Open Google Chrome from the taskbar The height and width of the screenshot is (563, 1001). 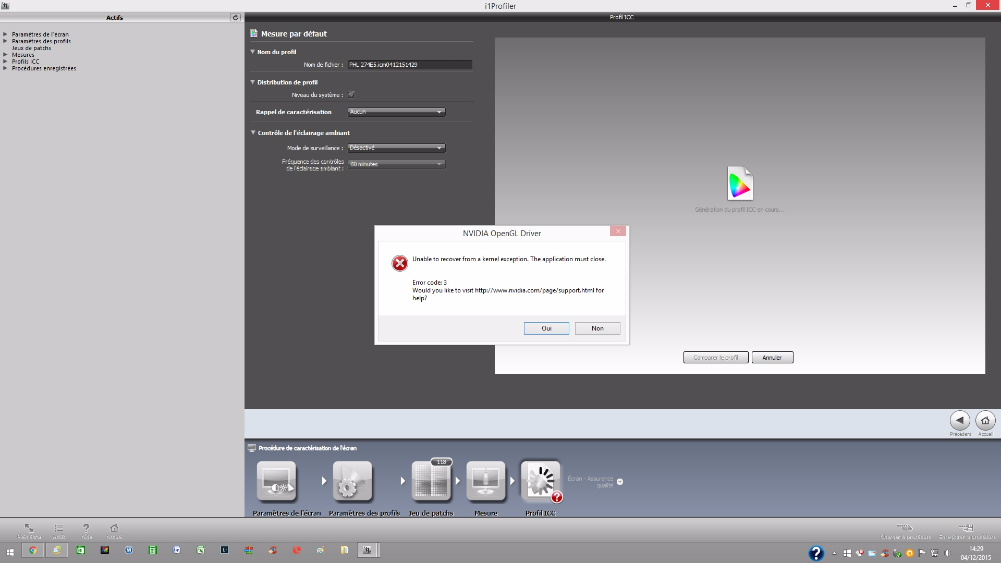tap(33, 550)
